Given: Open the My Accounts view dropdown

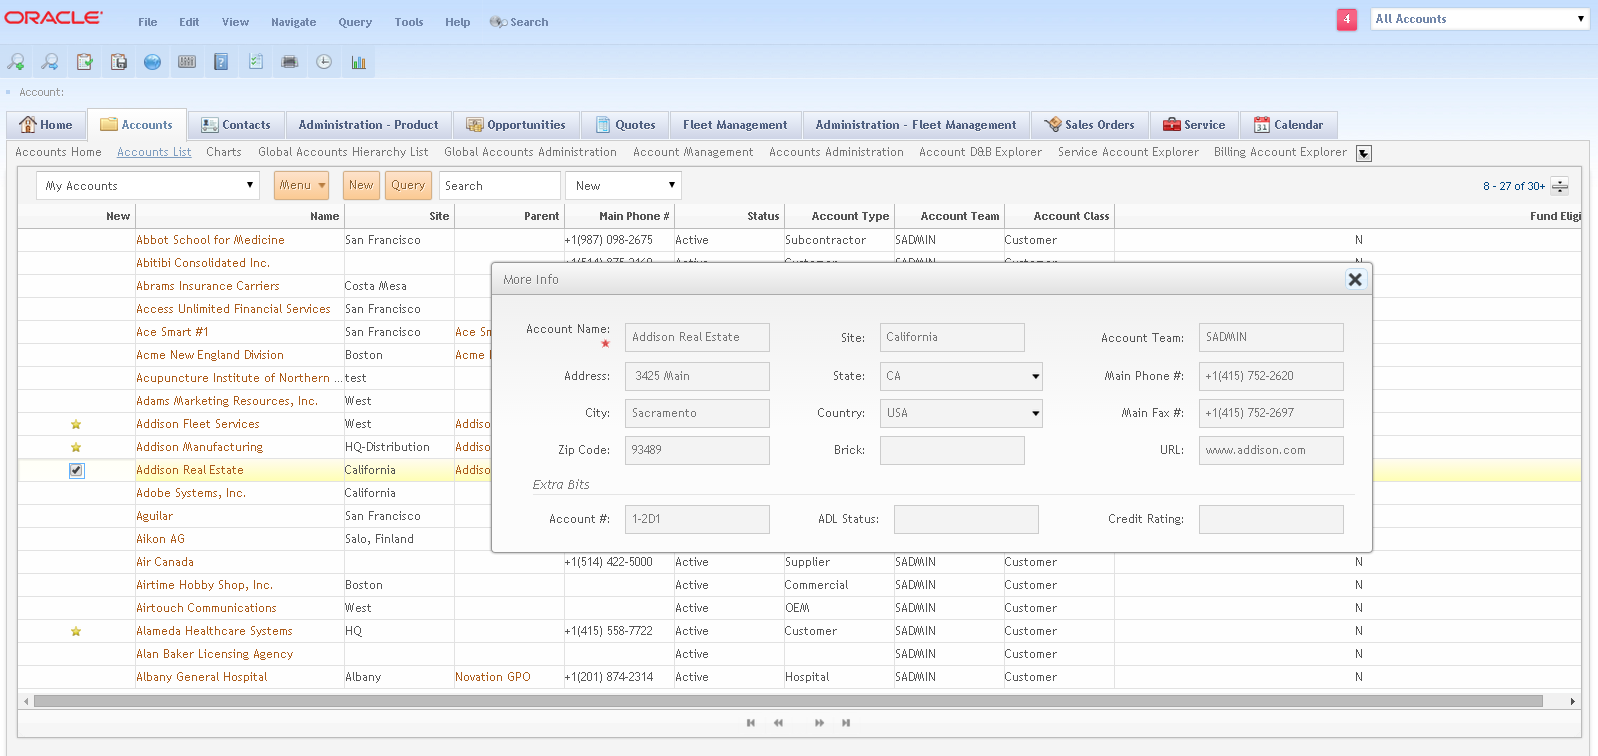Looking at the screenshot, I should click(148, 186).
